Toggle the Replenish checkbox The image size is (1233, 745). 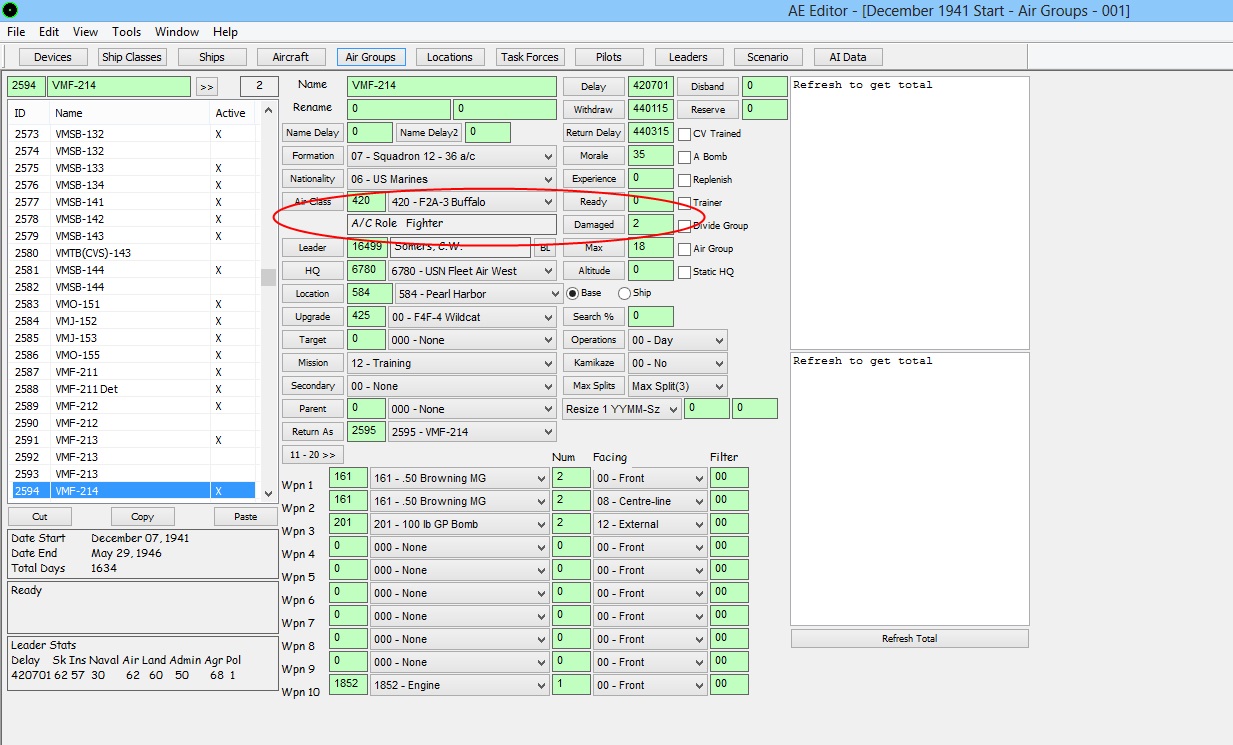685,180
